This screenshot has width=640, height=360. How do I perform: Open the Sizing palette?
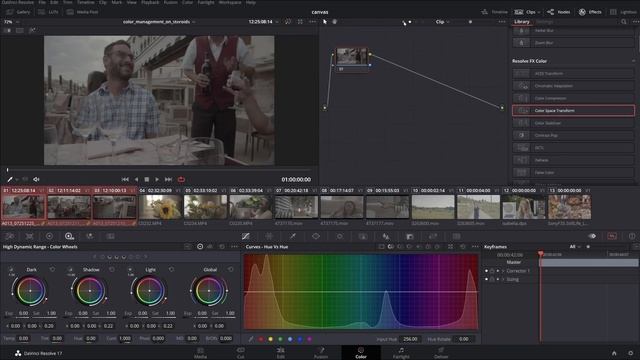(433, 236)
